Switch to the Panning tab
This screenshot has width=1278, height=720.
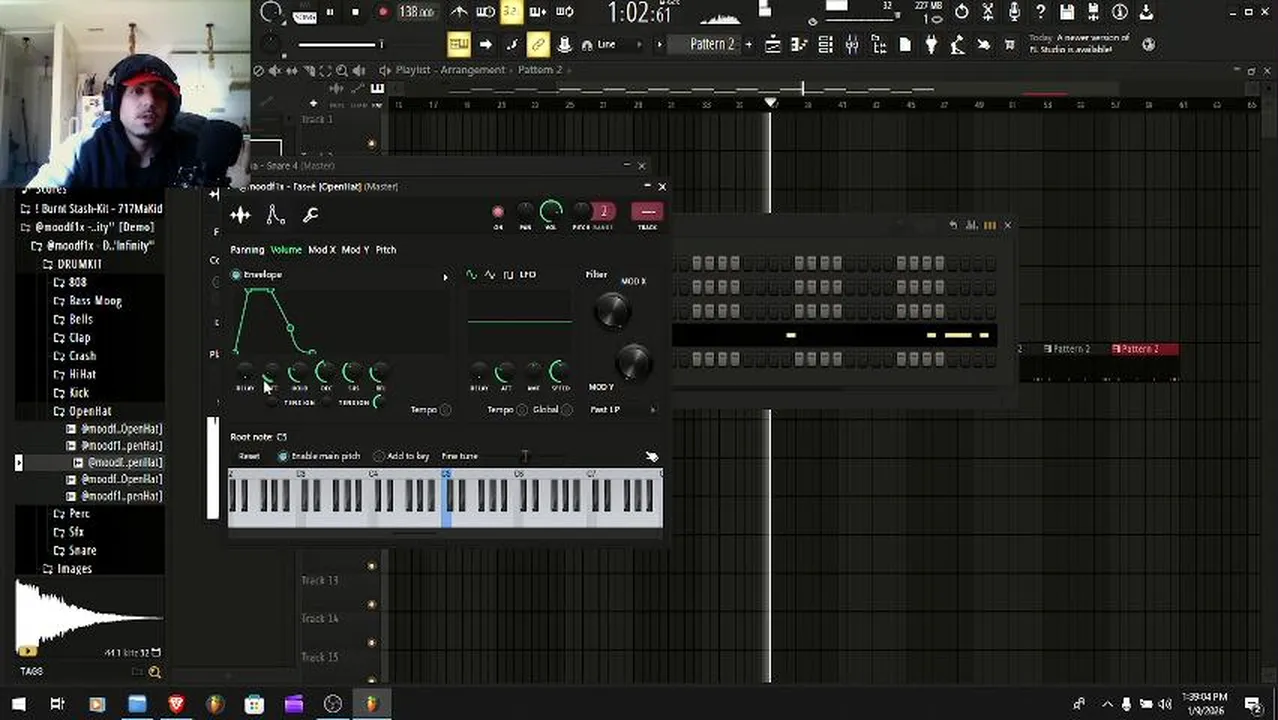tap(247, 250)
